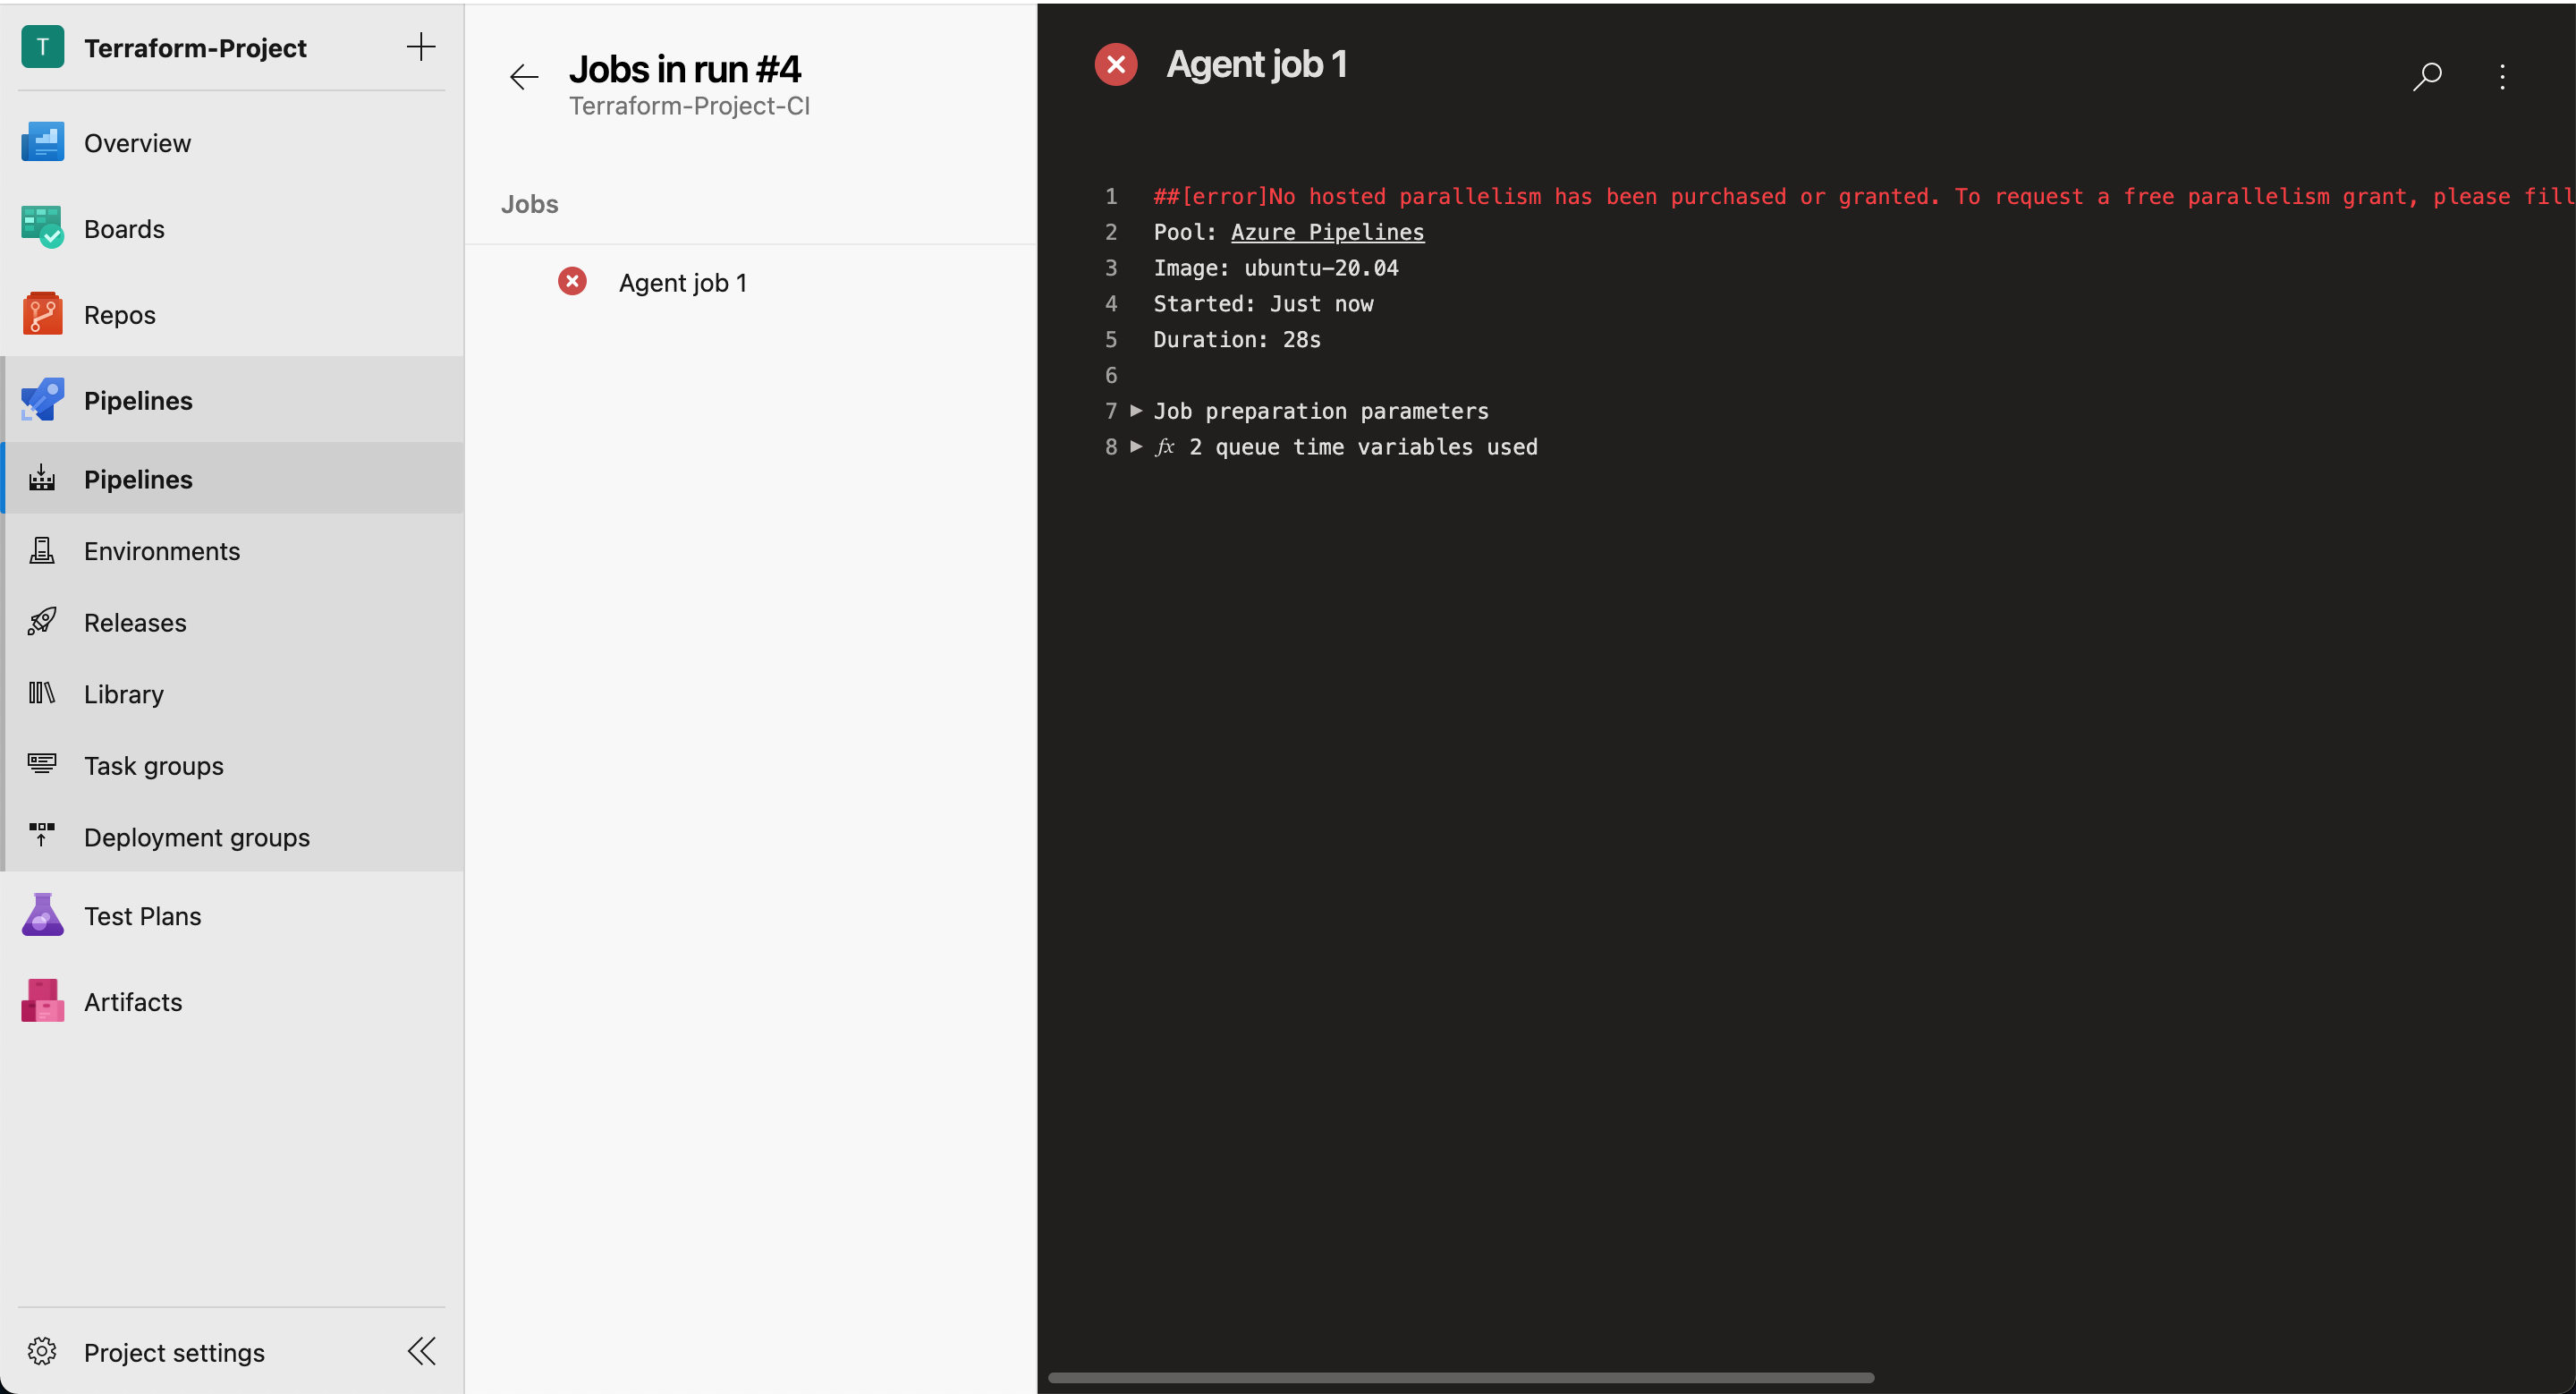Viewport: 2576px width, 1394px height.
Task: Go to Releases in Pipelines submenu
Action: [135, 623]
